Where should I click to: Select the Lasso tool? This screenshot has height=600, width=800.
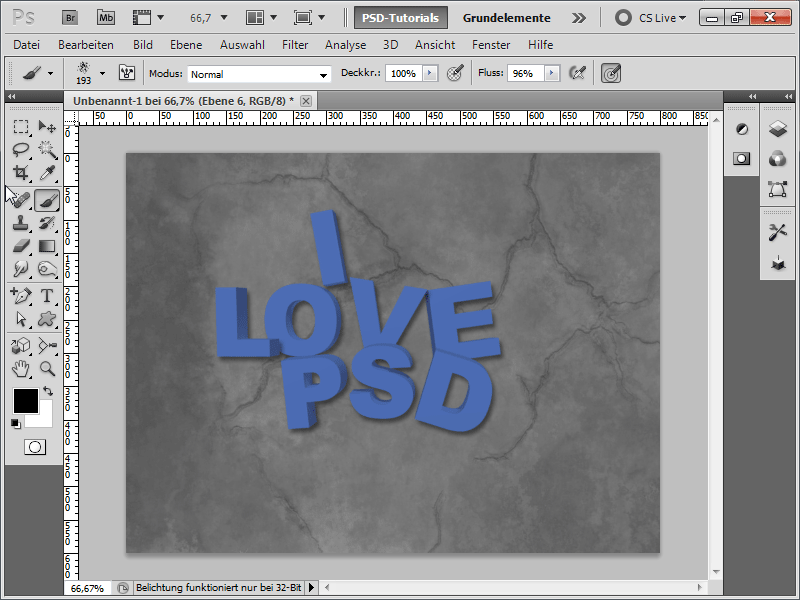pyautogui.click(x=21, y=150)
